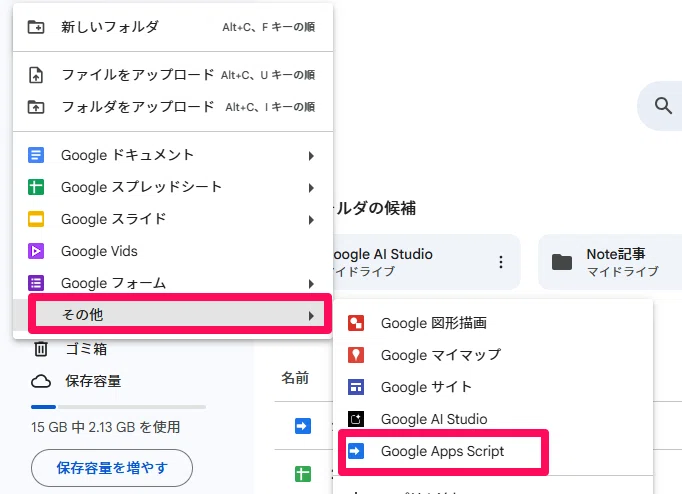Select Google サイト in submenu

493,387
